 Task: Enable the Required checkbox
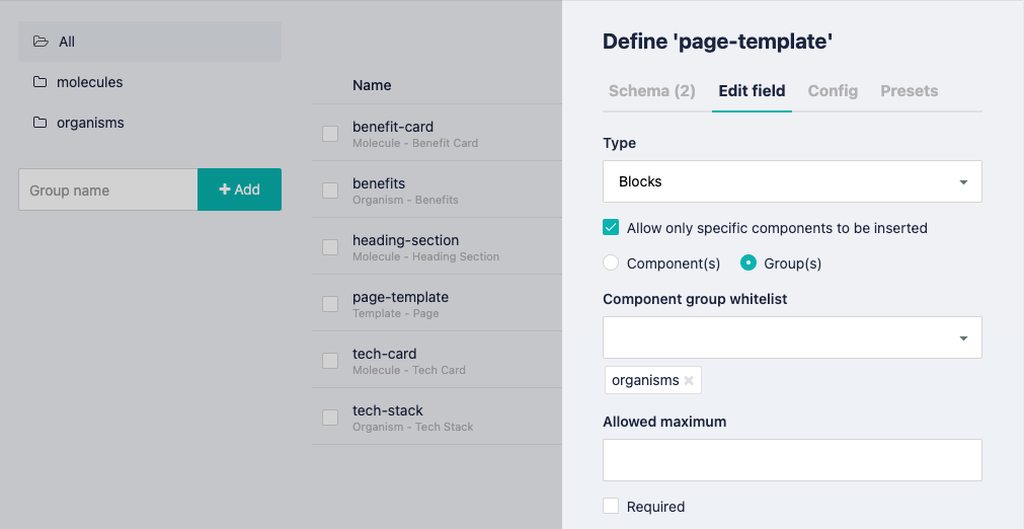[x=611, y=506]
